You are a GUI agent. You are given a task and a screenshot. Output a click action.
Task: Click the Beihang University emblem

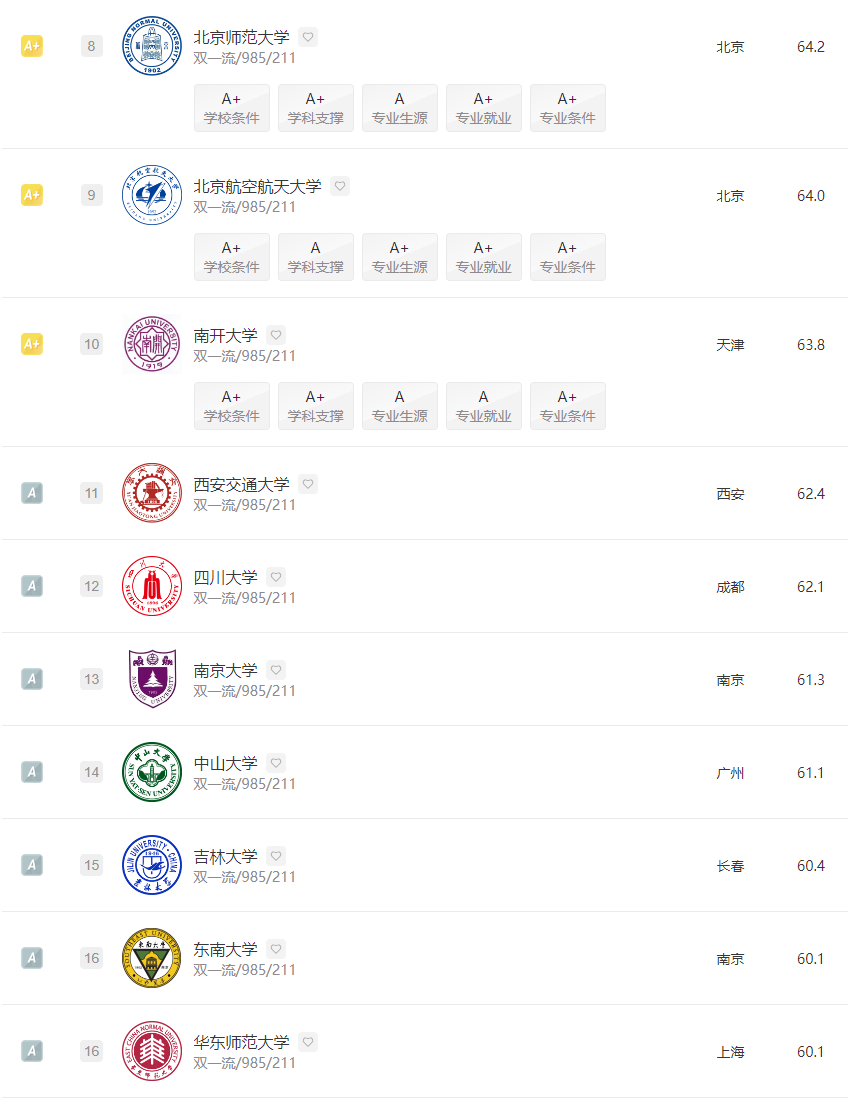point(152,195)
